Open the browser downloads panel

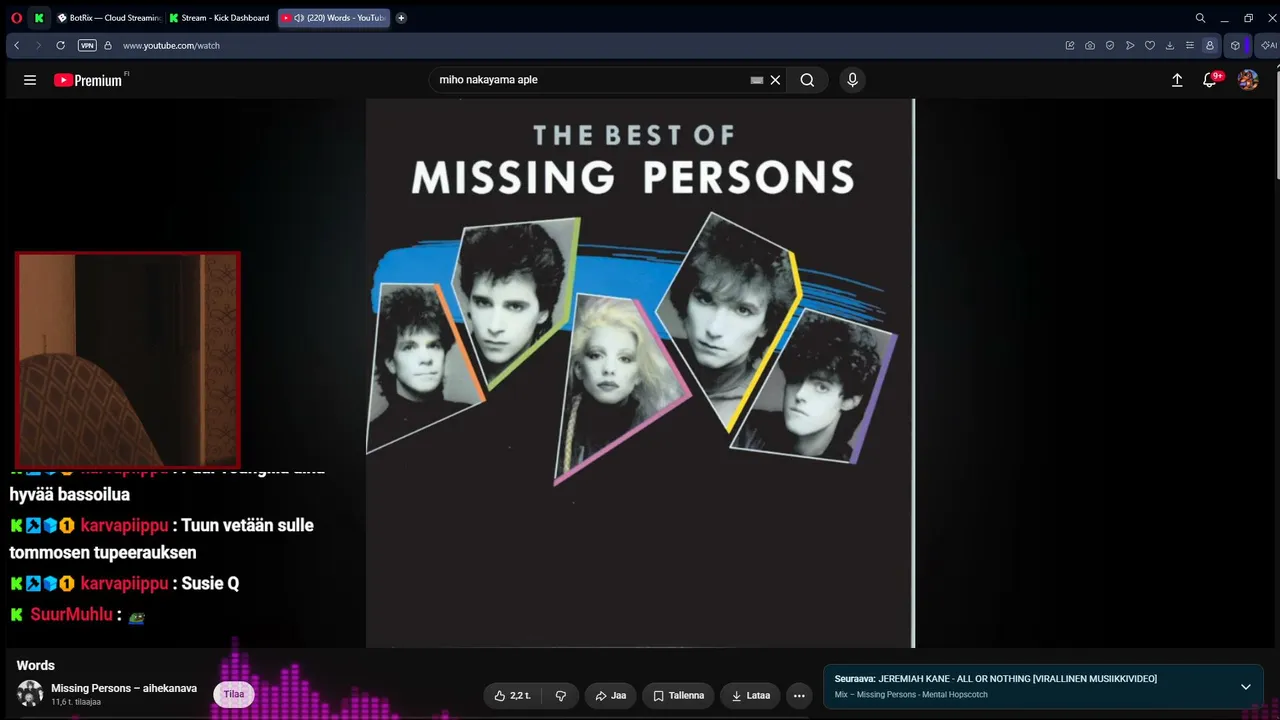[1170, 45]
